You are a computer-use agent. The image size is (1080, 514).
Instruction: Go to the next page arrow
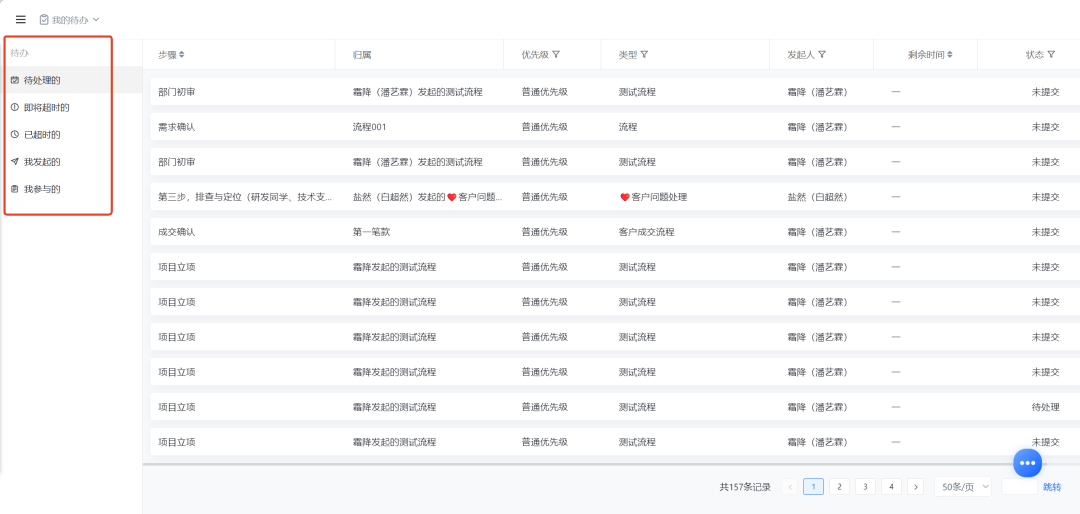(x=915, y=486)
